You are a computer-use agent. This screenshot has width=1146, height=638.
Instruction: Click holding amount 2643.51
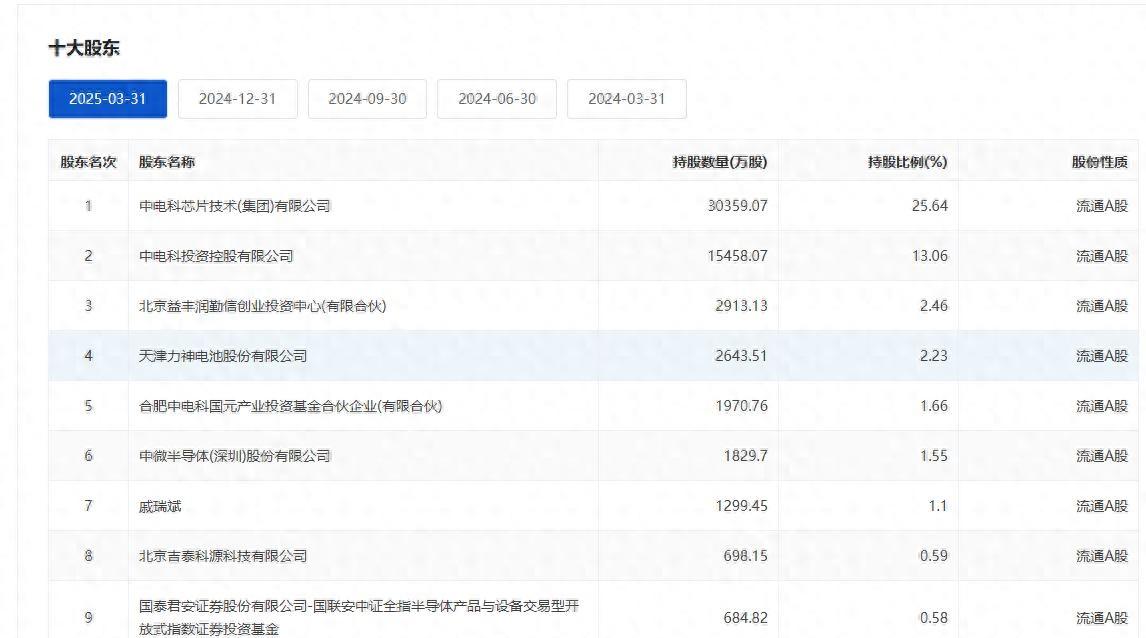(x=741, y=356)
